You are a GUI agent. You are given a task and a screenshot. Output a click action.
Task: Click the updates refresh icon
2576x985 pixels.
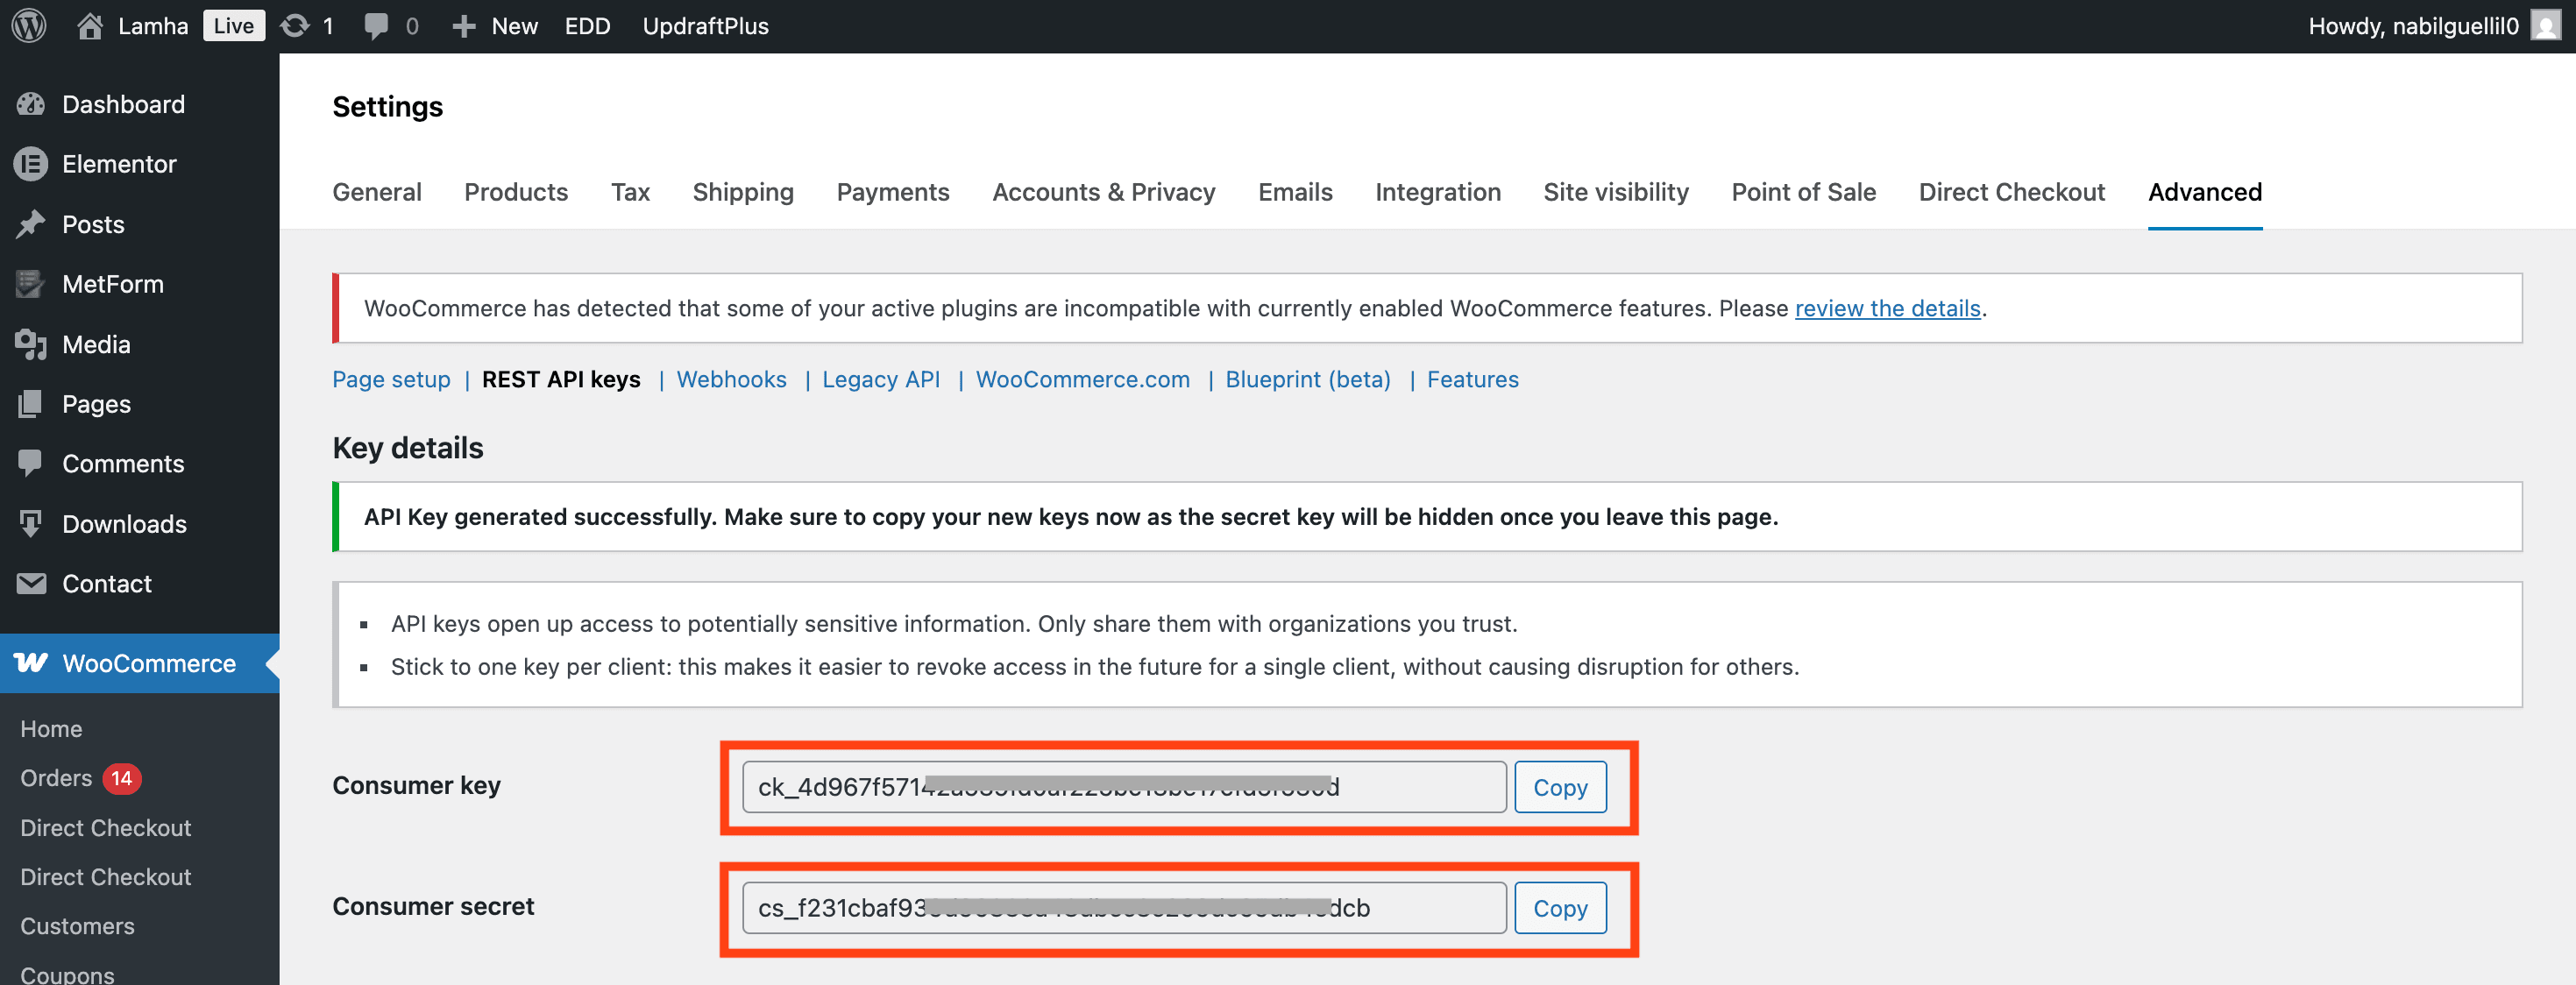click(x=295, y=26)
